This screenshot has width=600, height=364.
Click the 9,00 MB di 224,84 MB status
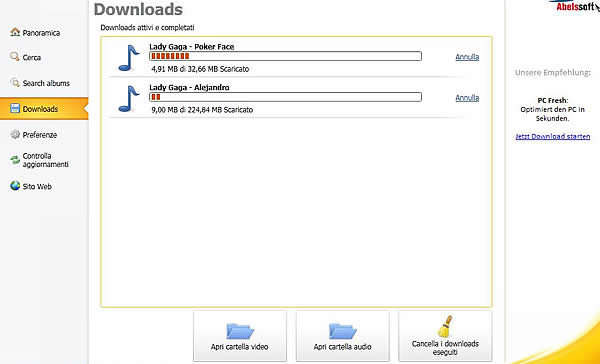coord(202,110)
